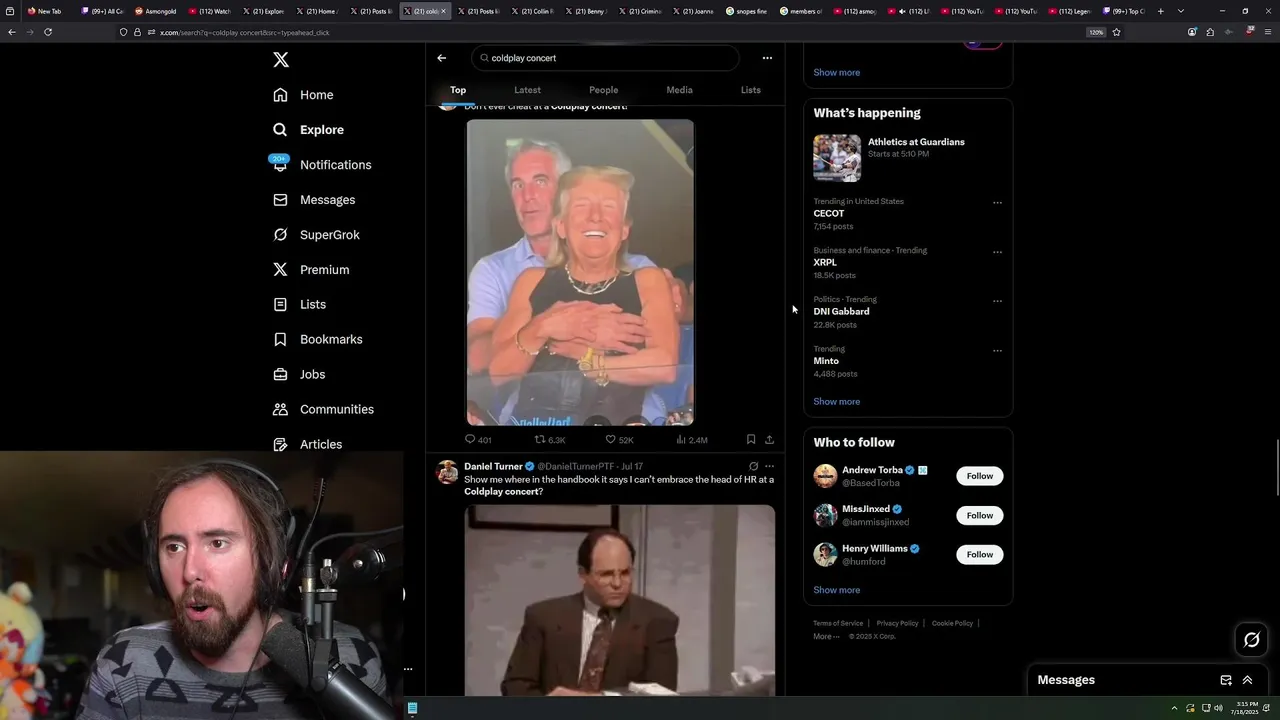Repost the post with 6.3K reposts

[x=550, y=440]
